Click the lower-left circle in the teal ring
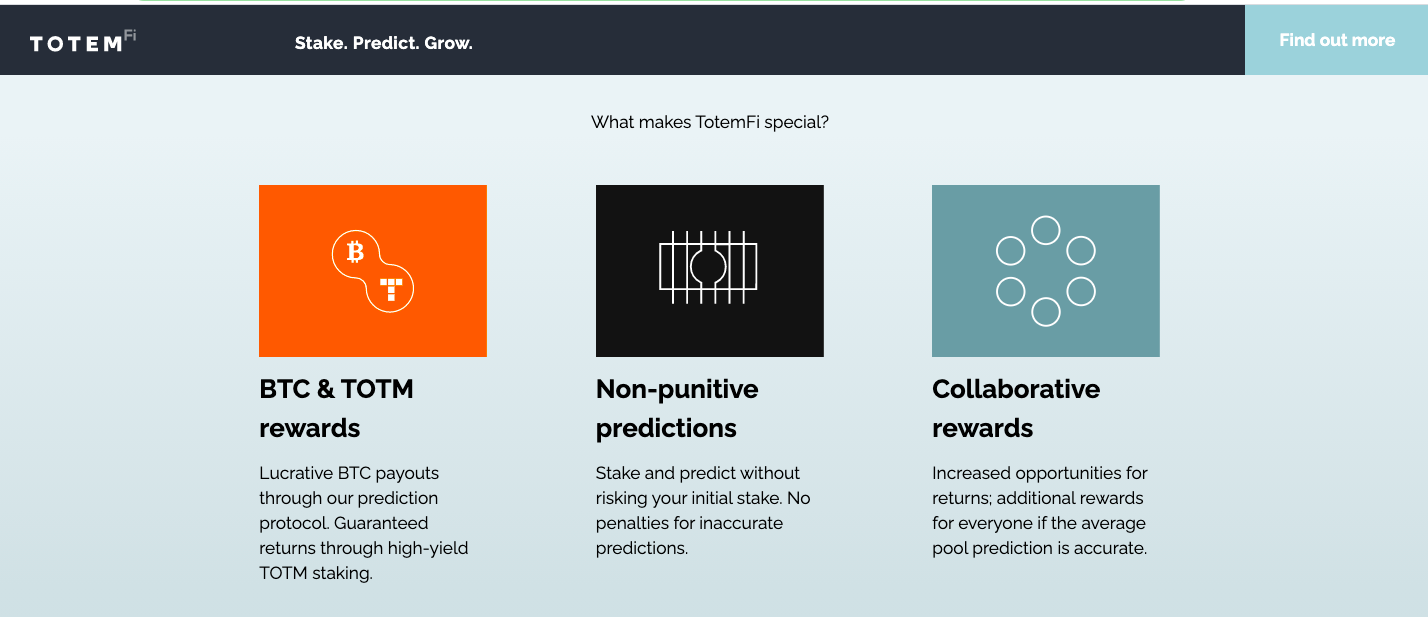 point(1011,291)
